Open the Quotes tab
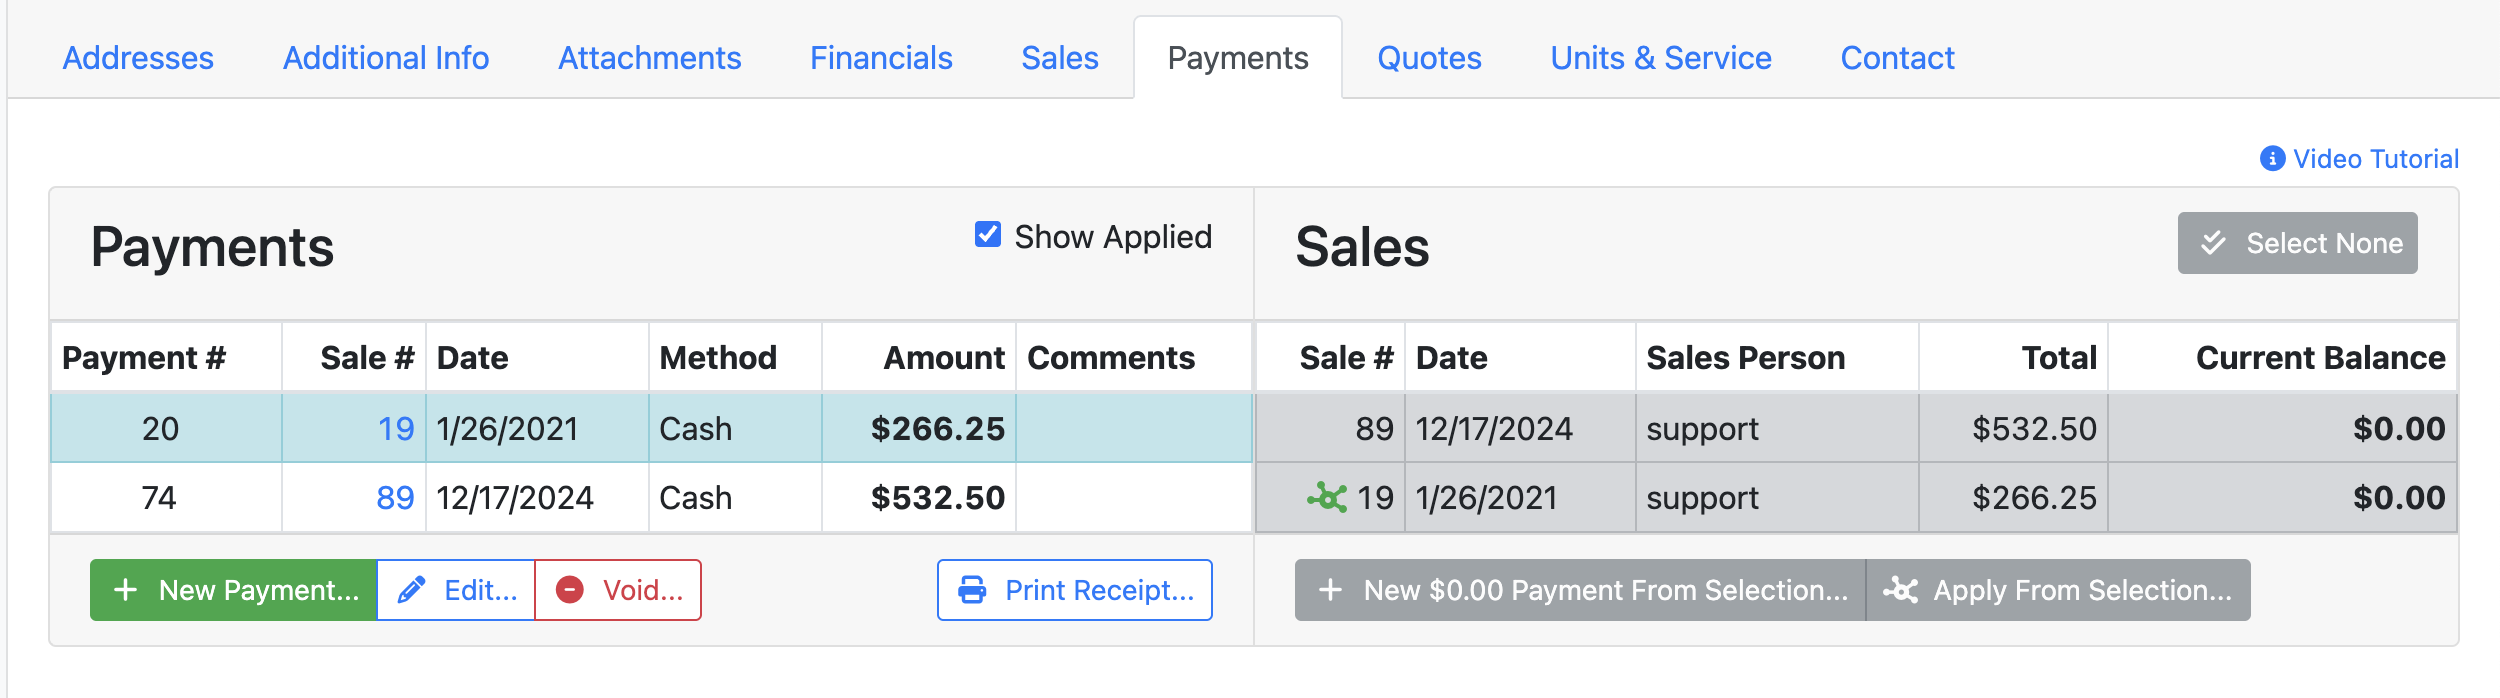The image size is (2500, 698). [x=1429, y=58]
